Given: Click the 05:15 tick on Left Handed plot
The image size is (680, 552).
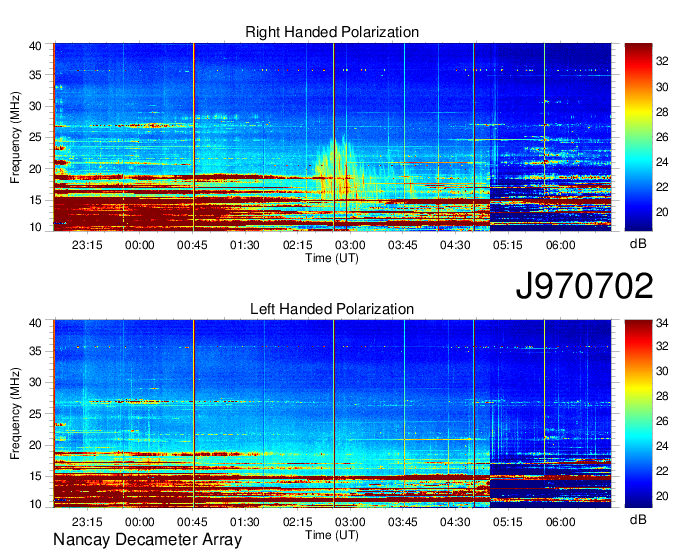Looking at the screenshot, I should [508, 522].
